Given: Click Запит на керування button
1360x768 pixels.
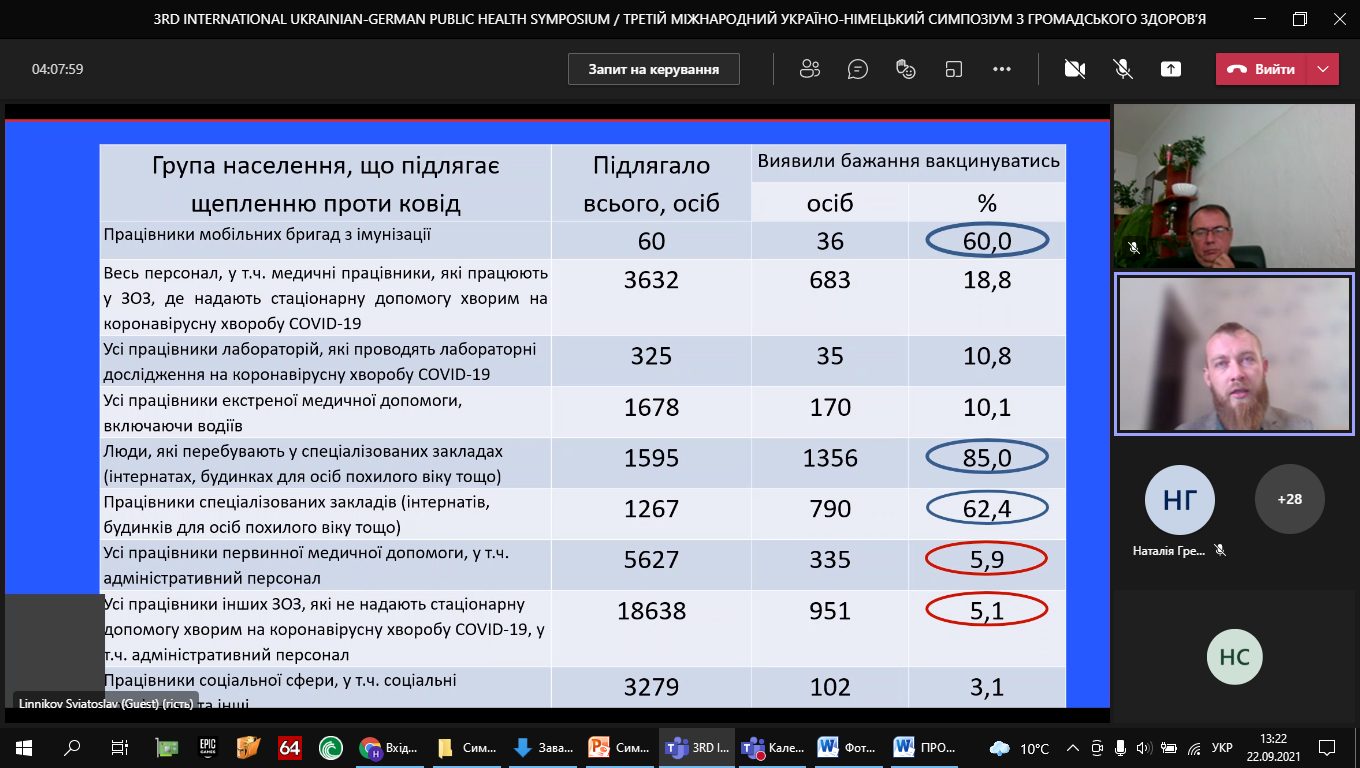Looking at the screenshot, I should click(x=654, y=69).
